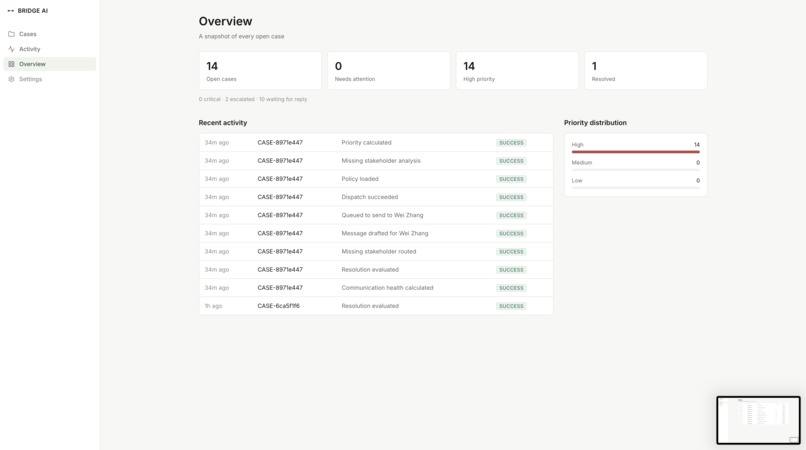Click the Bridge AI logo icon
This screenshot has width=806, height=450.
(11, 11)
